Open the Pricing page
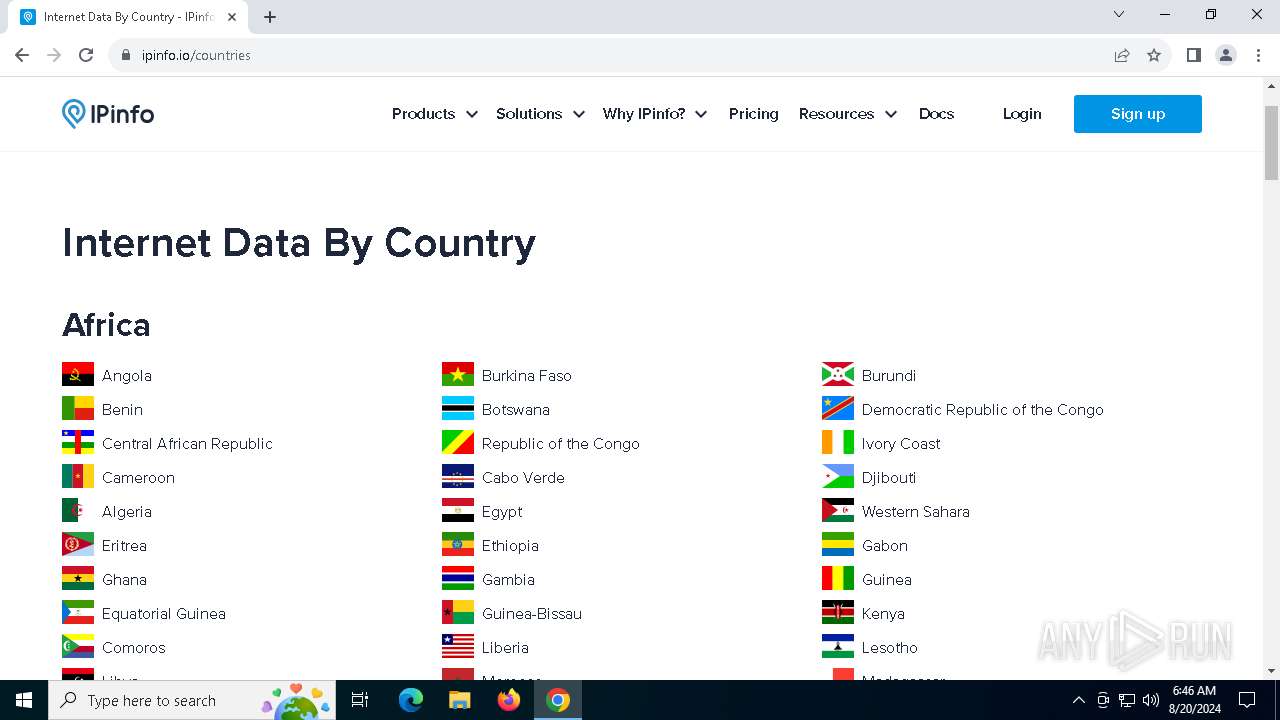This screenshot has height=720, width=1280. click(x=754, y=114)
